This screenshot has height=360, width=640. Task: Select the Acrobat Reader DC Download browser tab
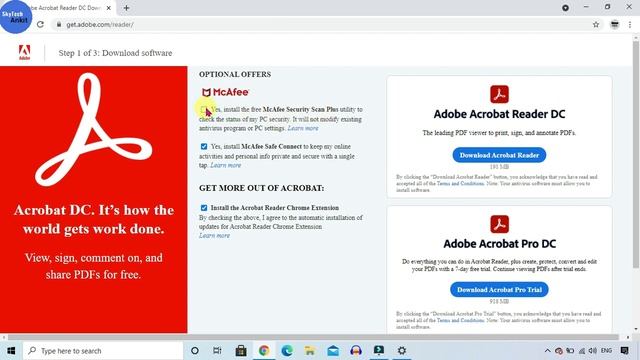pyautogui.click(x=65, y=8)
